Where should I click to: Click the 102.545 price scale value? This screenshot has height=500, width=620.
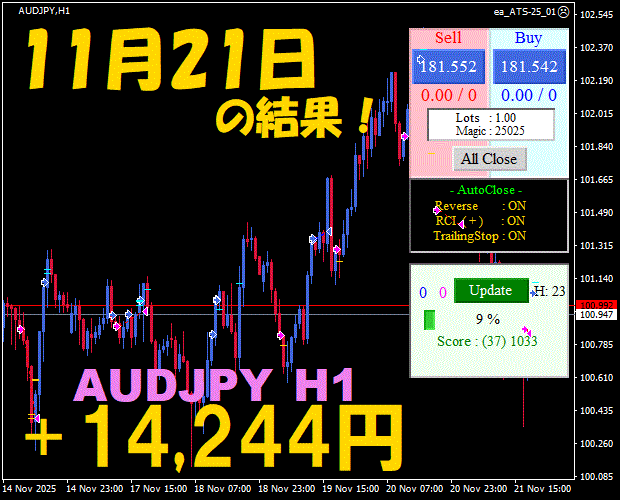596,15
